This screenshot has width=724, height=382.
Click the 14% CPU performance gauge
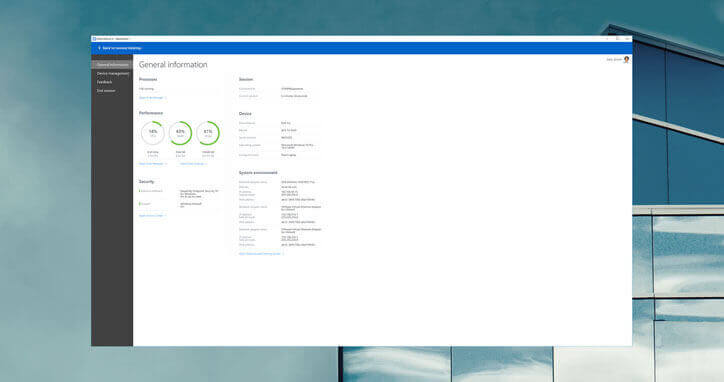tap(152, 133)
